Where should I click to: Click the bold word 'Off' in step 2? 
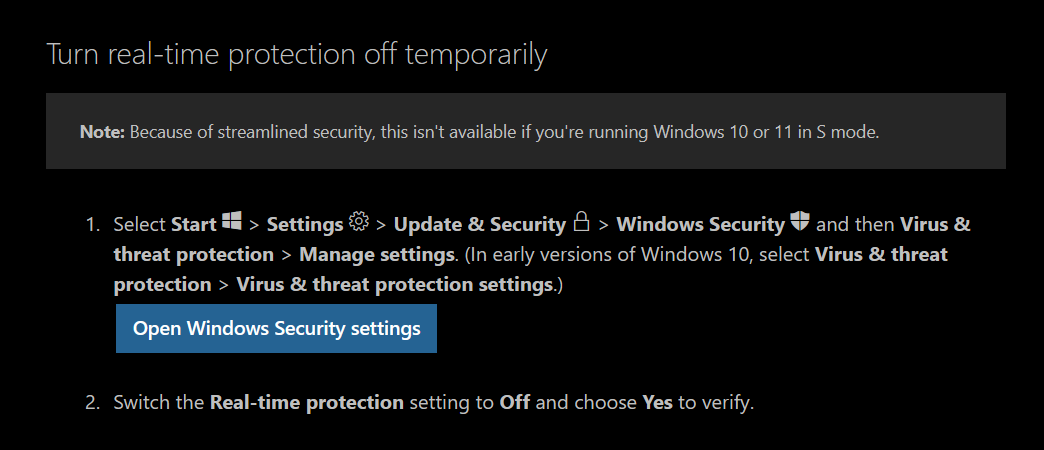(x=515, y=403)
